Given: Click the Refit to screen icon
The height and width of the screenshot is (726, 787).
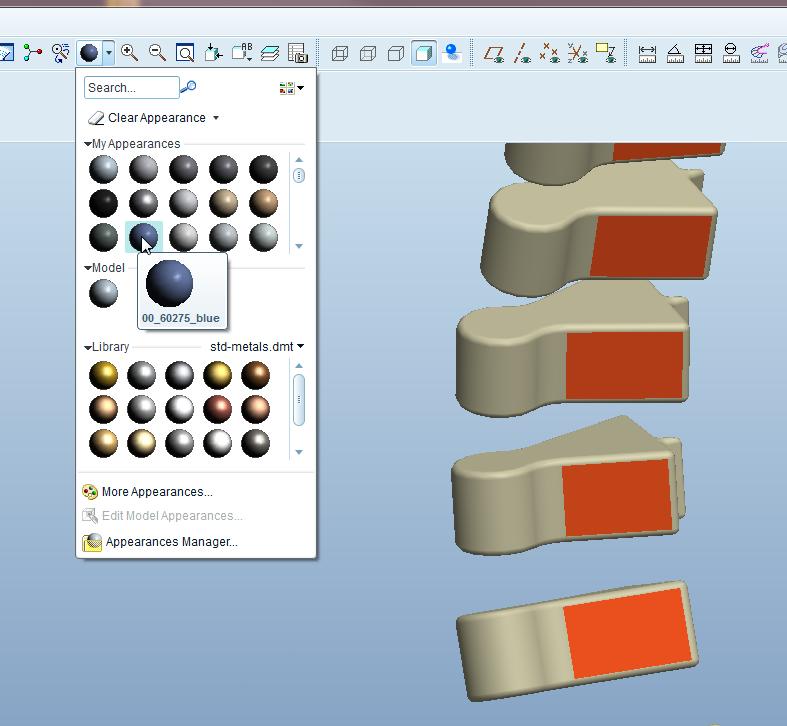Looking at the screenshot, I should [x=185, y=53].
